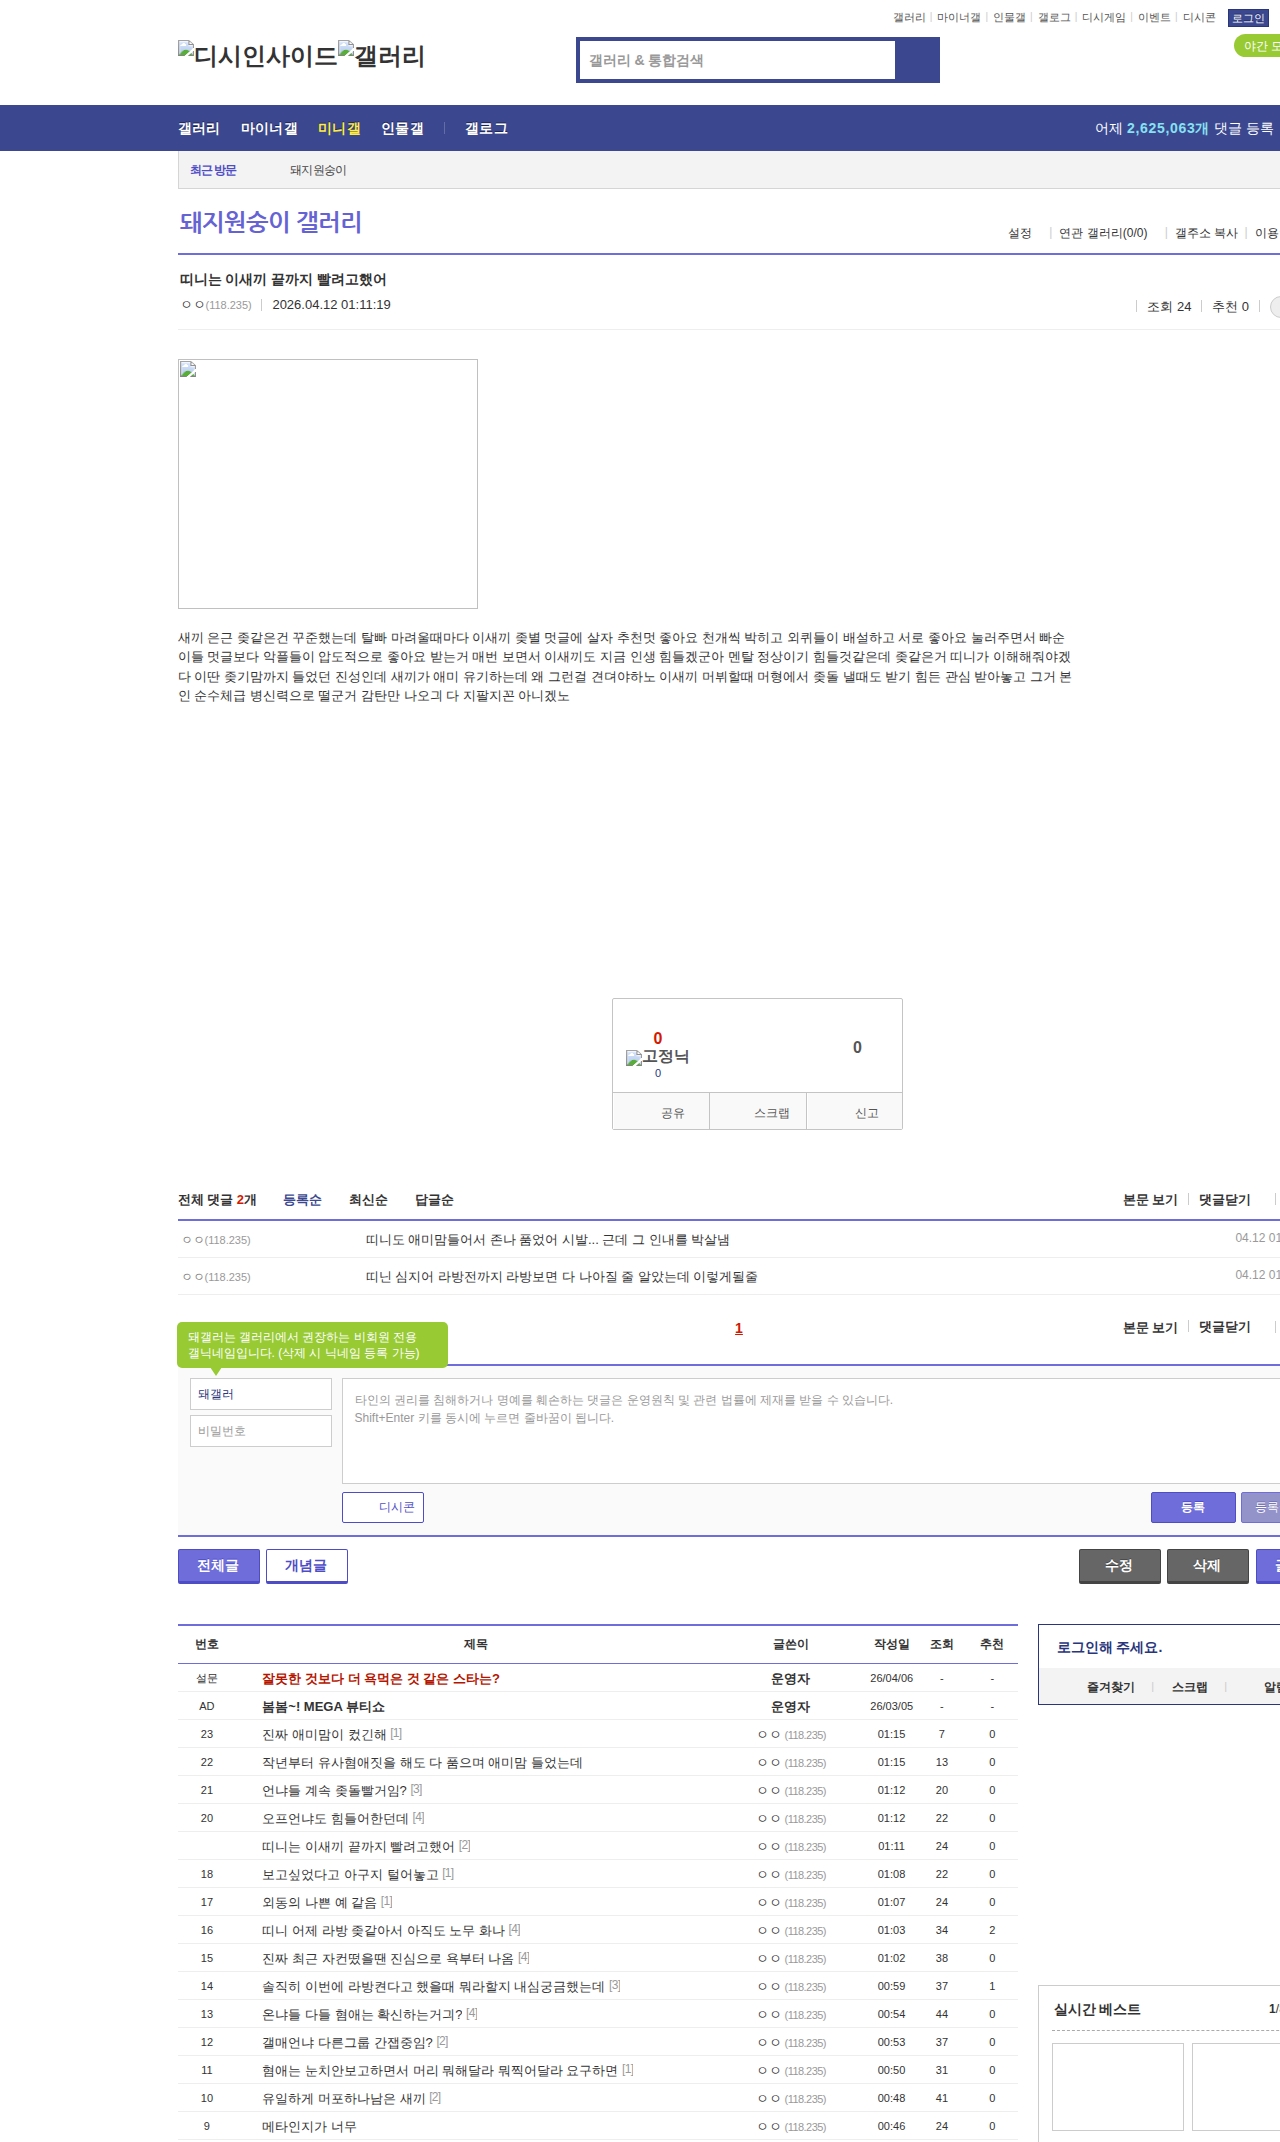This screenshot has width=1280, height=2142.
Task: Open the gallery 설정 link
Action: pyautogui.click(x=1020, y=233)
